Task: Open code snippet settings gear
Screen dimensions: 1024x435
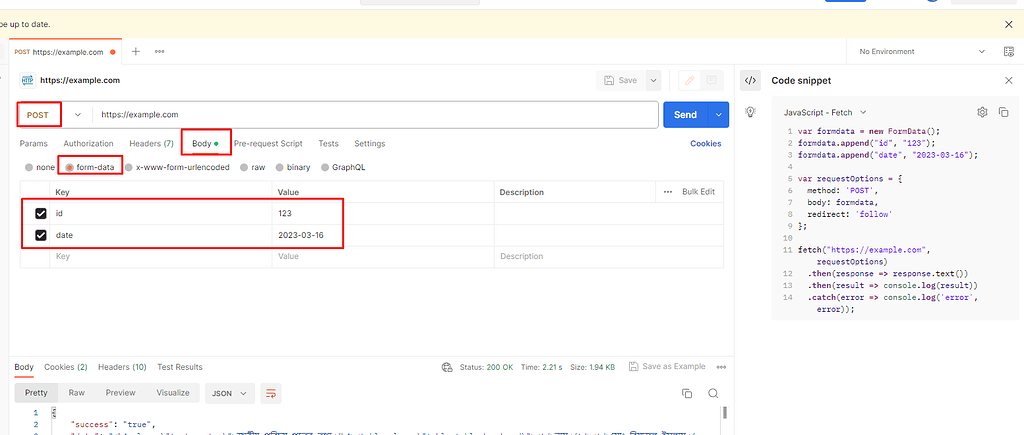Action: [982, 112]
